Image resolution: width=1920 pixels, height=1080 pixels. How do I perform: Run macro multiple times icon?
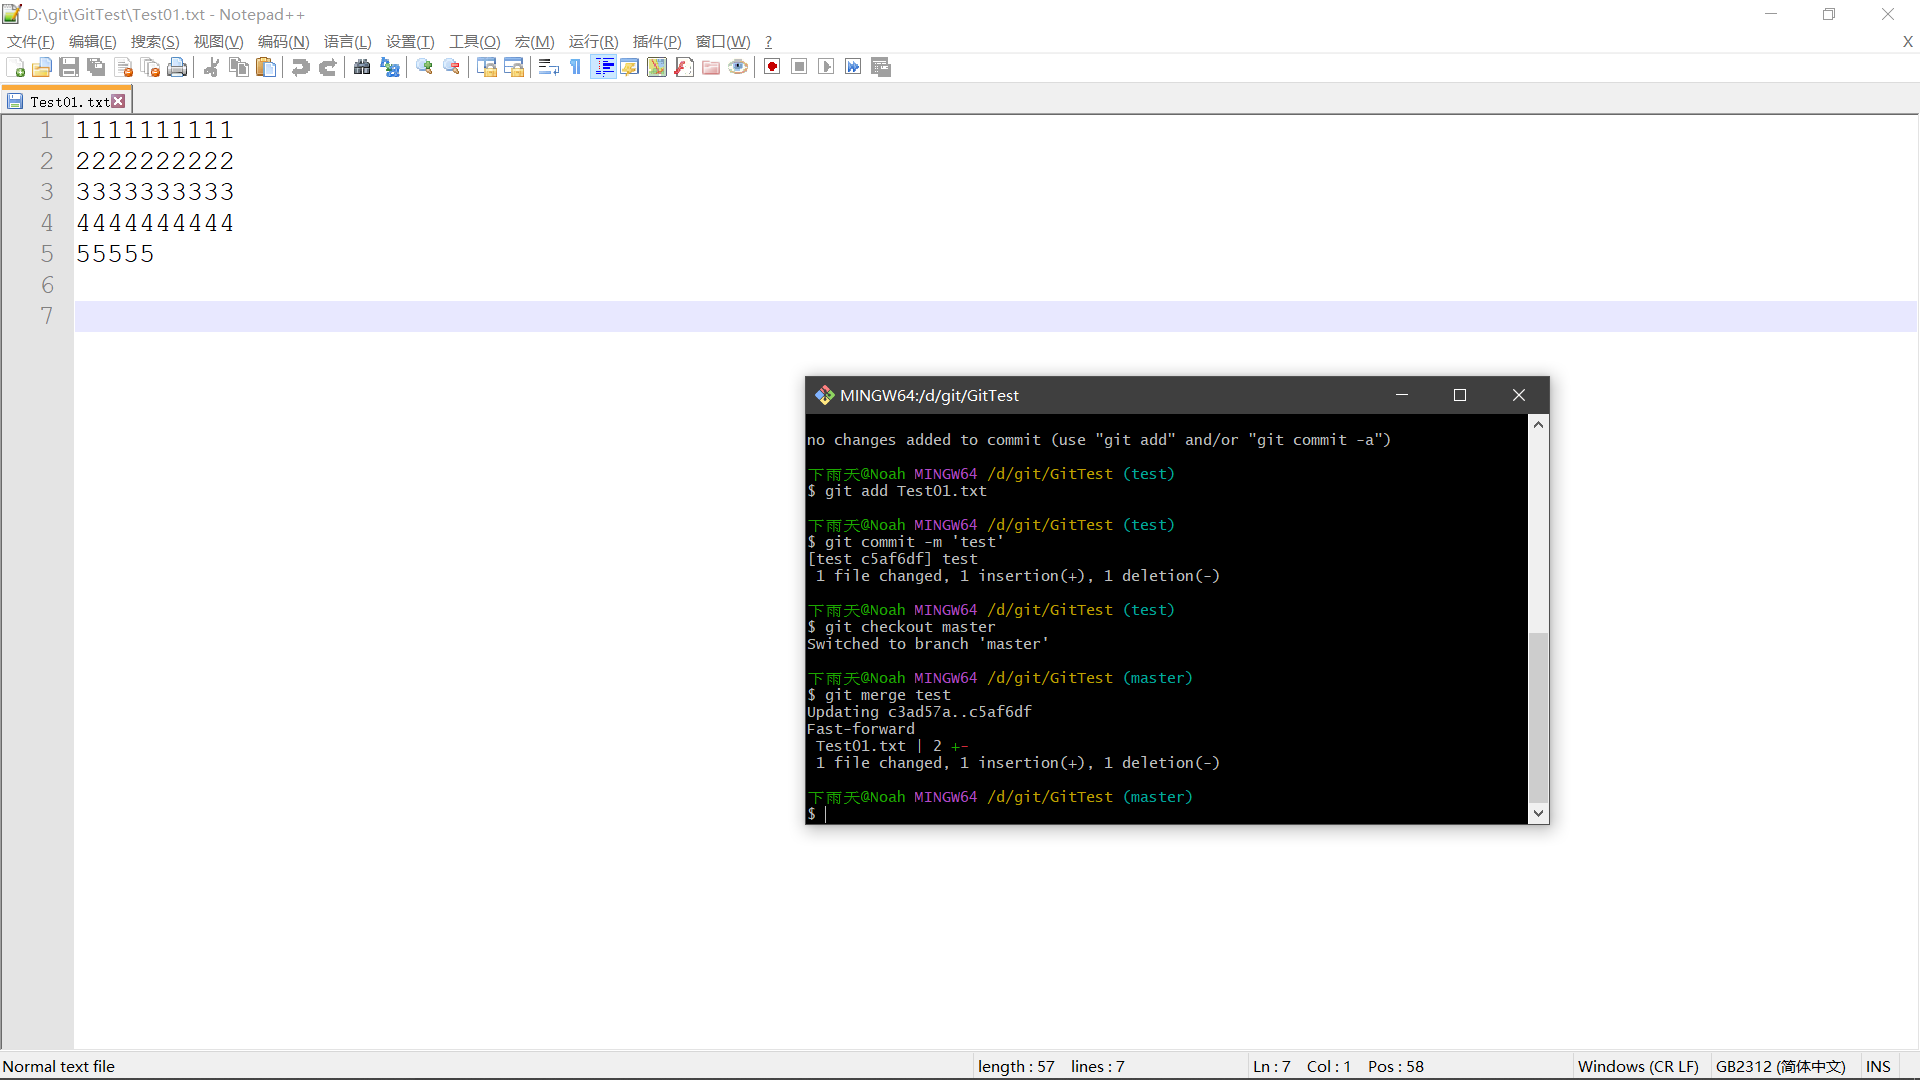tap(853, 67)
